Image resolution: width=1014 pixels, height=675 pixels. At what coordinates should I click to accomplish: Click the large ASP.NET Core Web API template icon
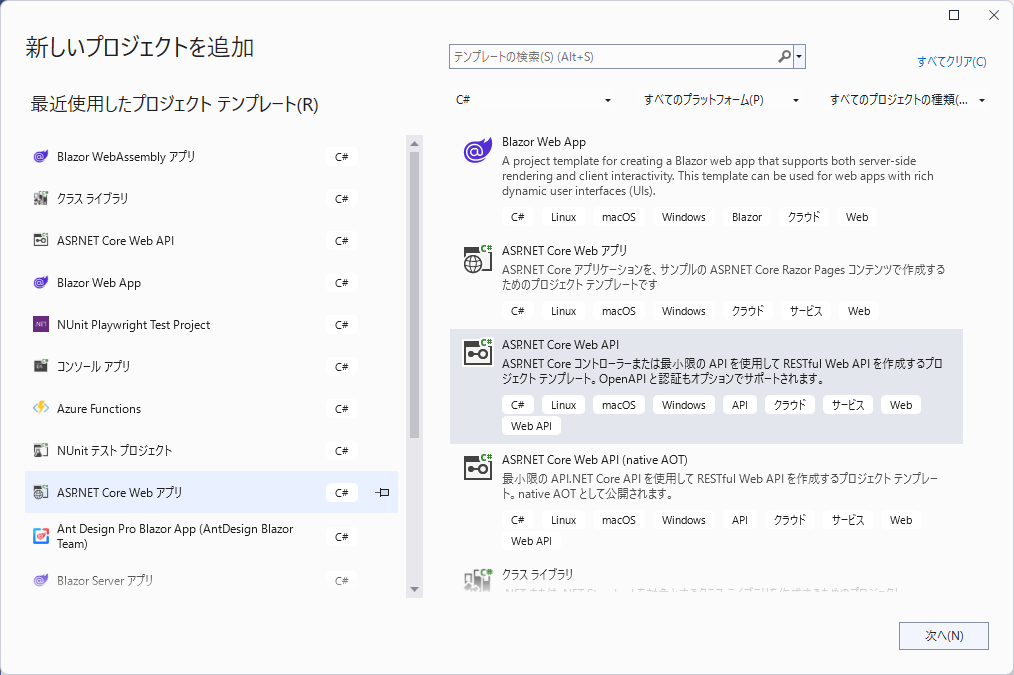click(478, 353)
